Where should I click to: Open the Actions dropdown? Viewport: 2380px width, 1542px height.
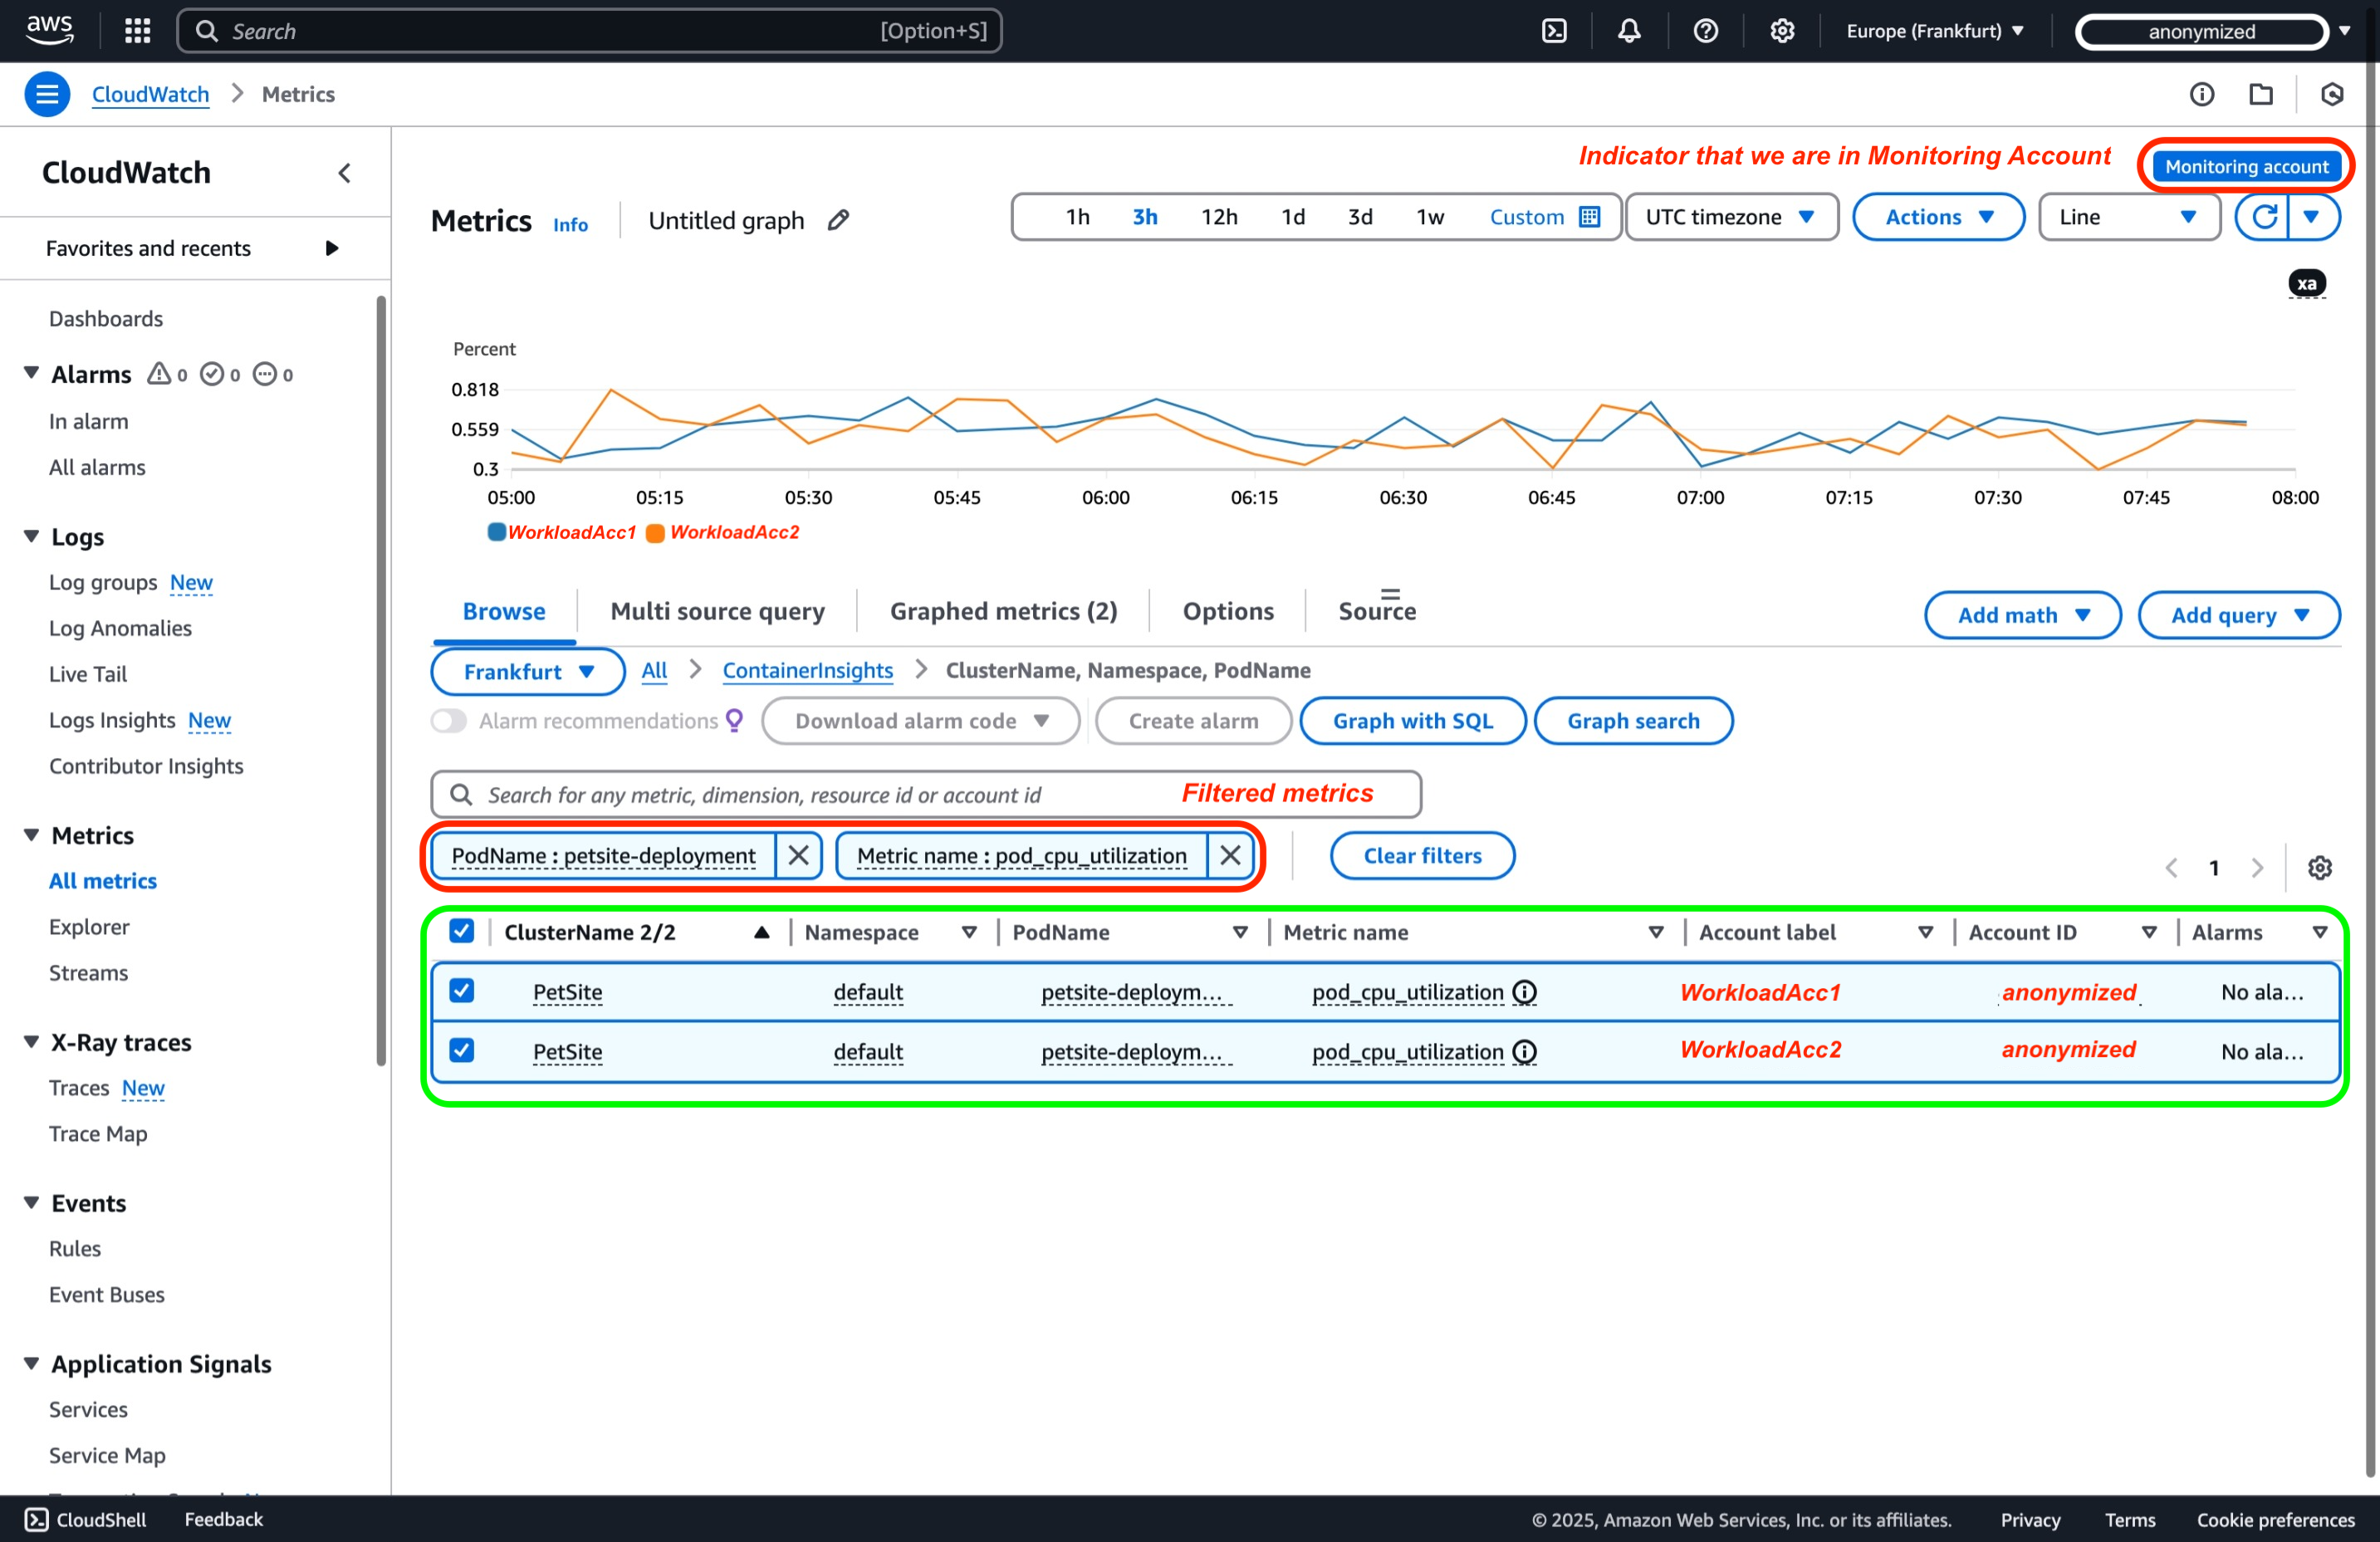point(1938,217)
